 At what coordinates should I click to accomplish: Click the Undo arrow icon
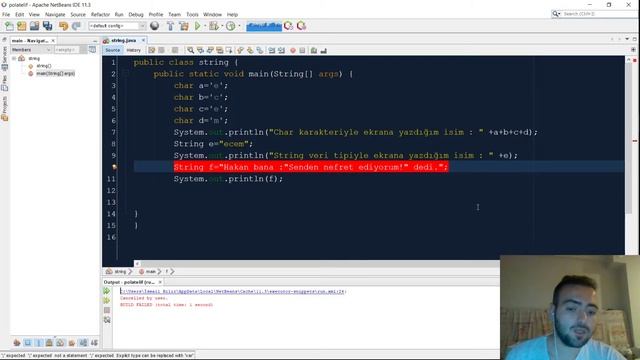pyautogui.click(x=63, y=26)
